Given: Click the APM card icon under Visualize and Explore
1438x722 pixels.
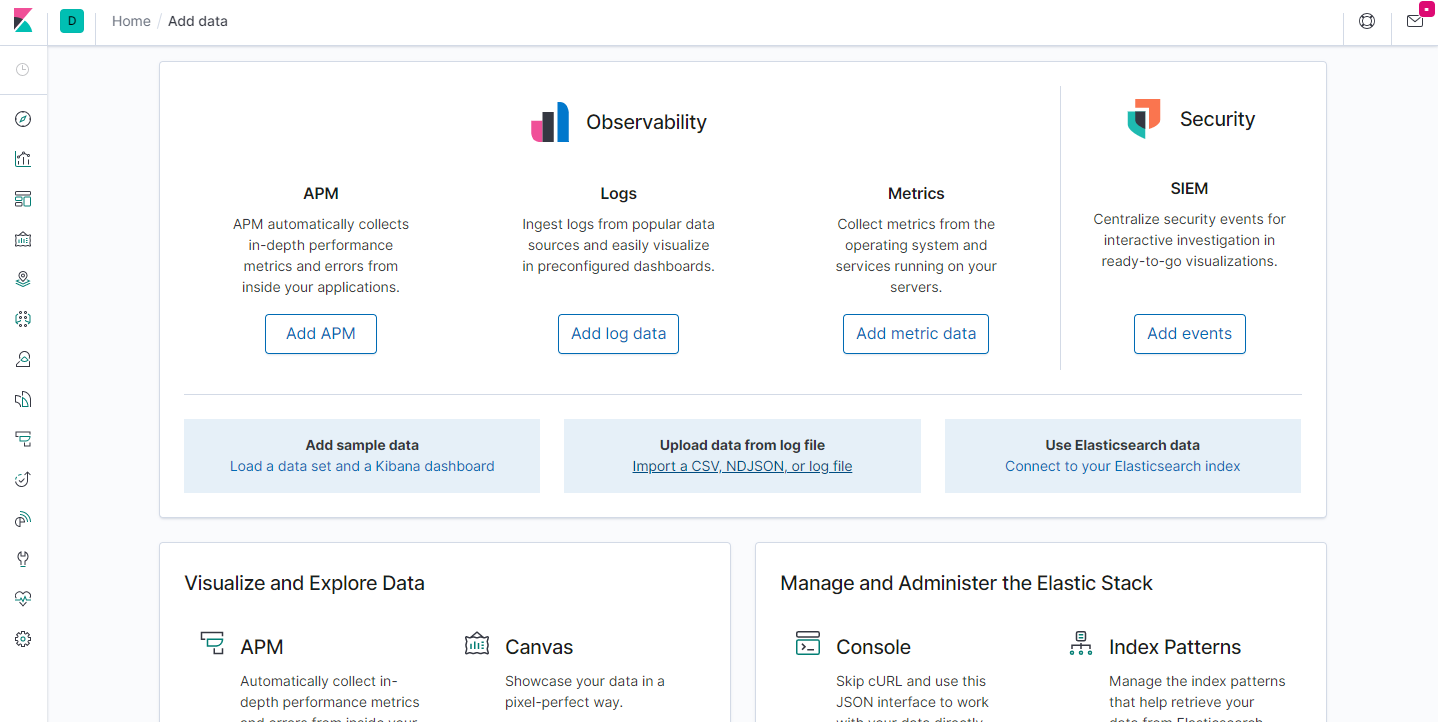Looking at the screenshot, I should (212, 643).
